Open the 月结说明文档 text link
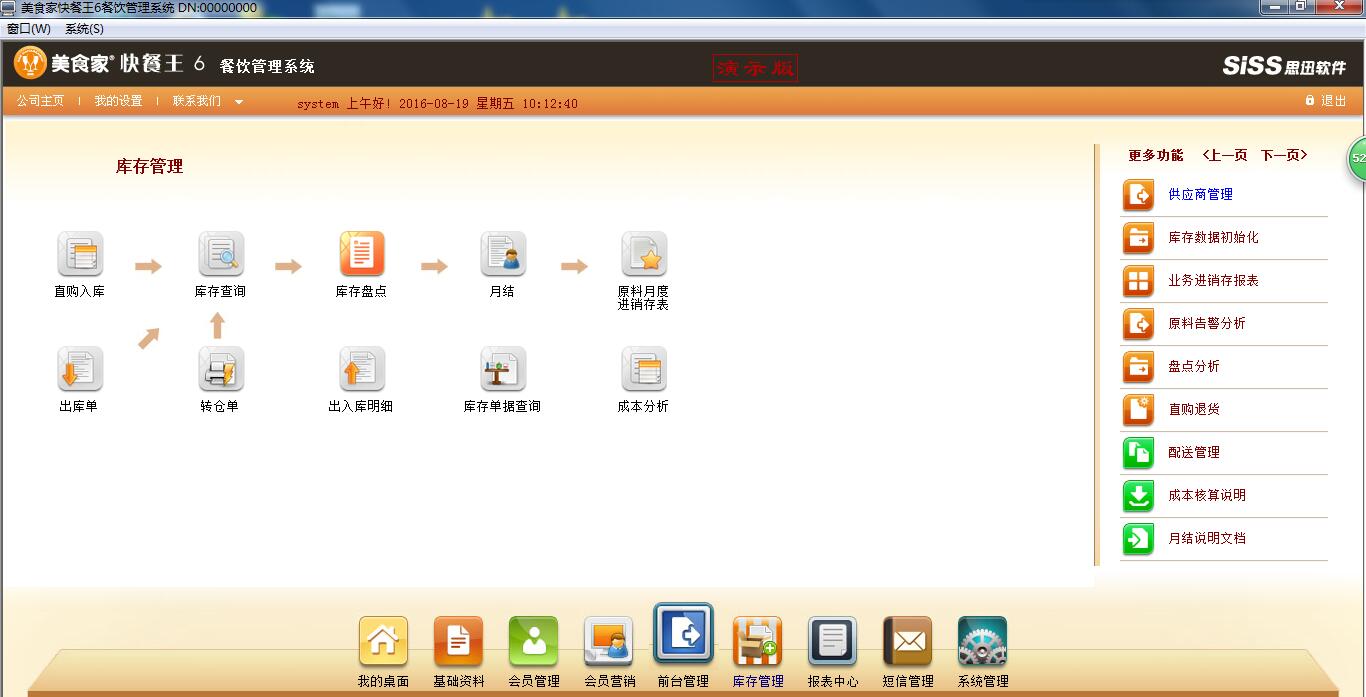Image resolution: width=1366 pixels, height=697 pixels. [x=1207, y=539]
